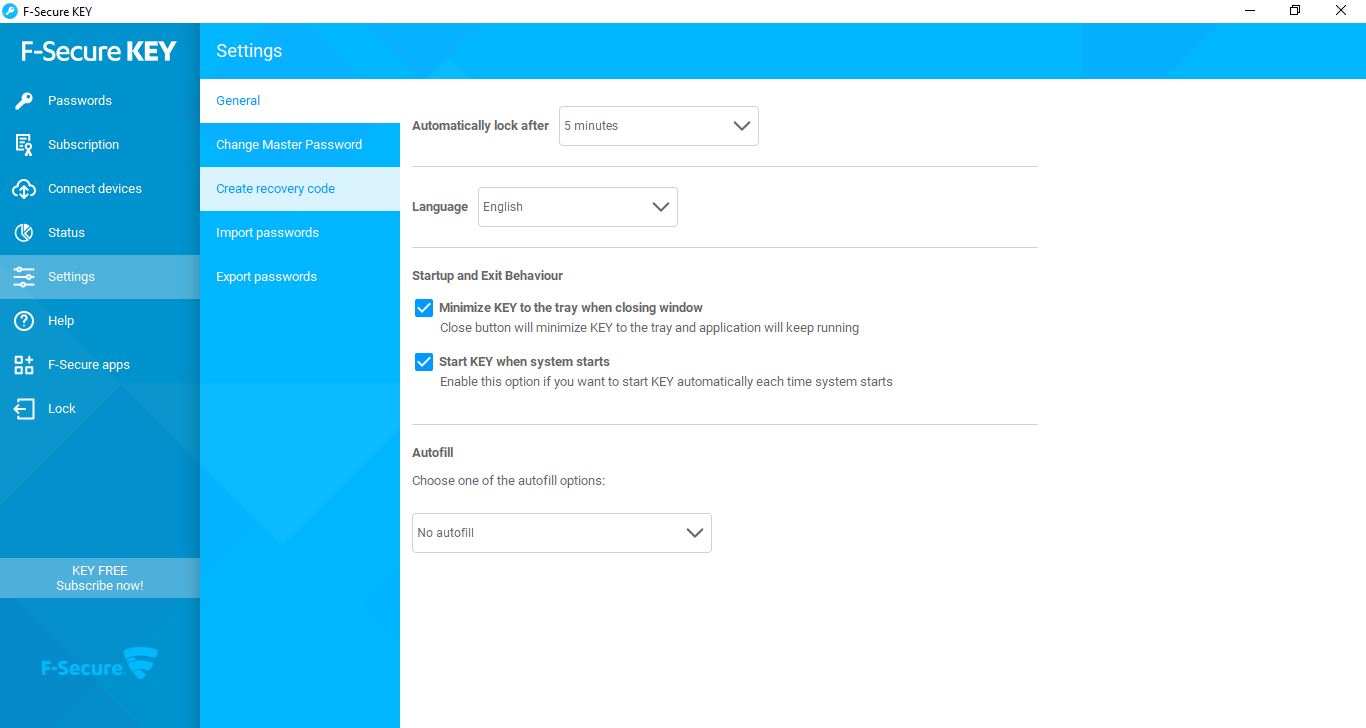
Task: Minimize the F-Secure KEY window
Action: point(1251,11)
